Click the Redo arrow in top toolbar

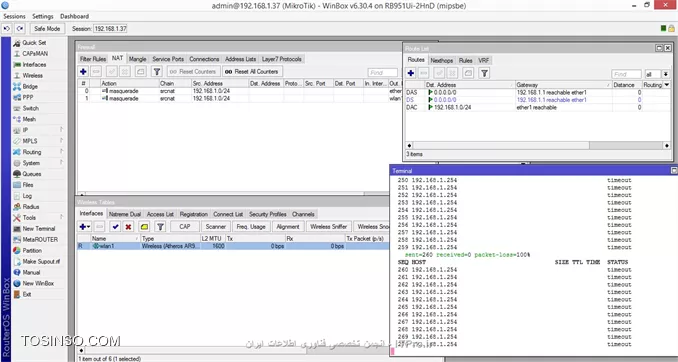pyautogui.click(x=20, y=29)
